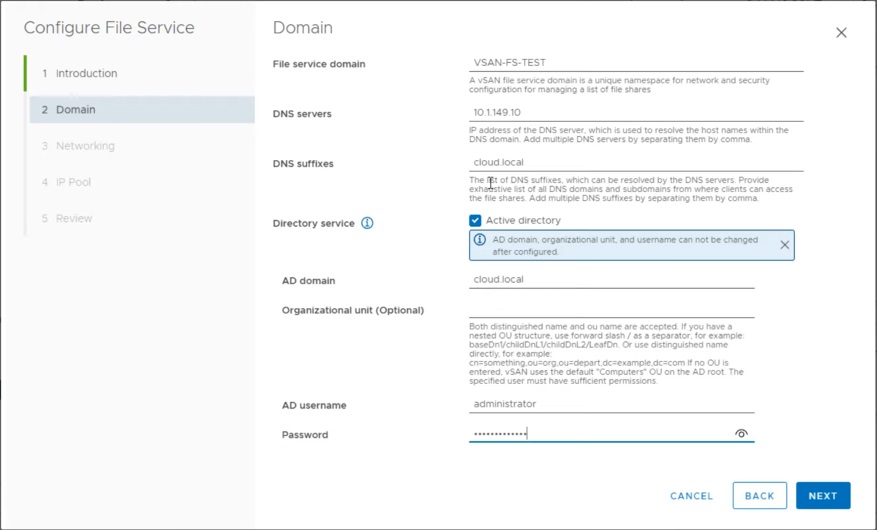Select the IP Pool step
Image resolution: width=877 pixels, height=530 pixels.
pyautogui.click(x=73, y=182)
